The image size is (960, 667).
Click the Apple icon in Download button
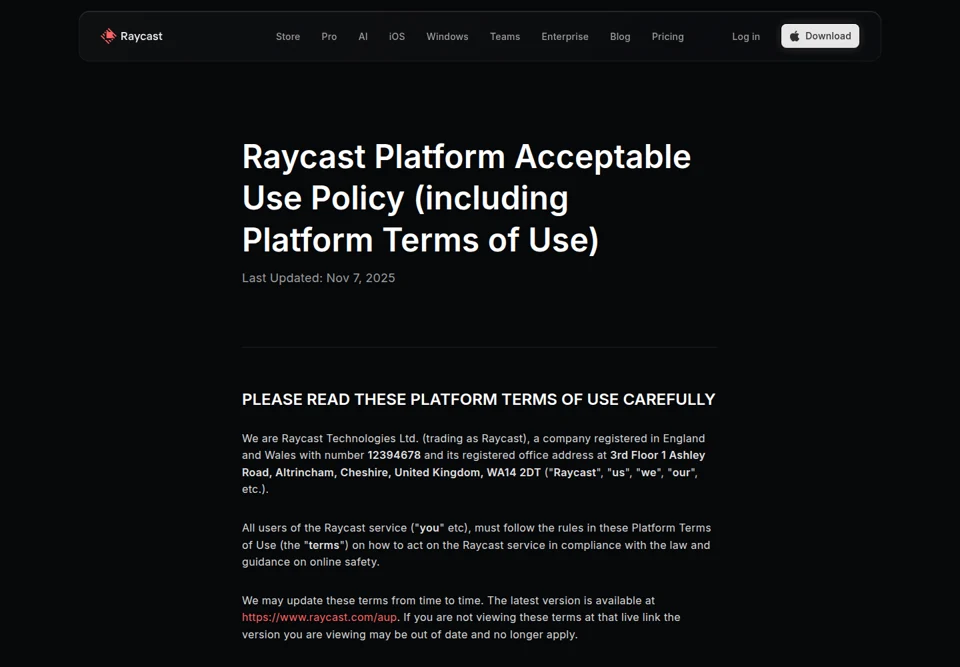[795, 36]
